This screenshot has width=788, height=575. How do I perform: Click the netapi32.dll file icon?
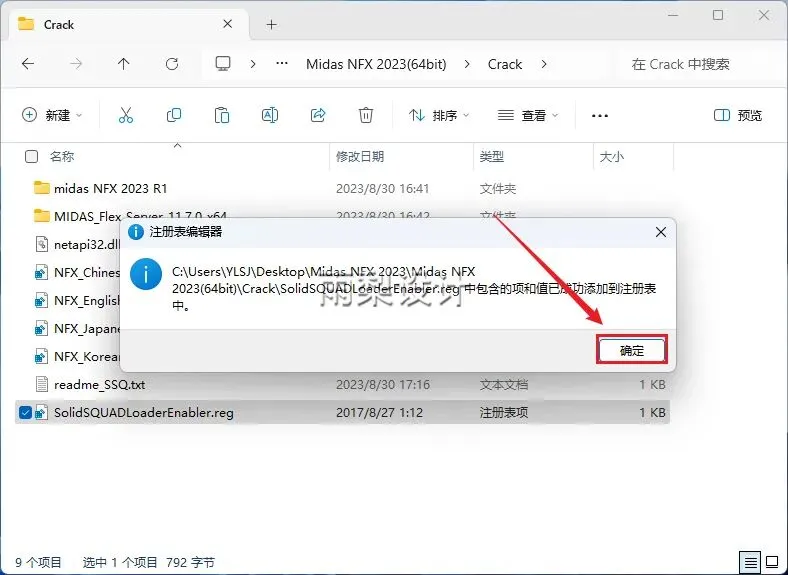(42, 244)
